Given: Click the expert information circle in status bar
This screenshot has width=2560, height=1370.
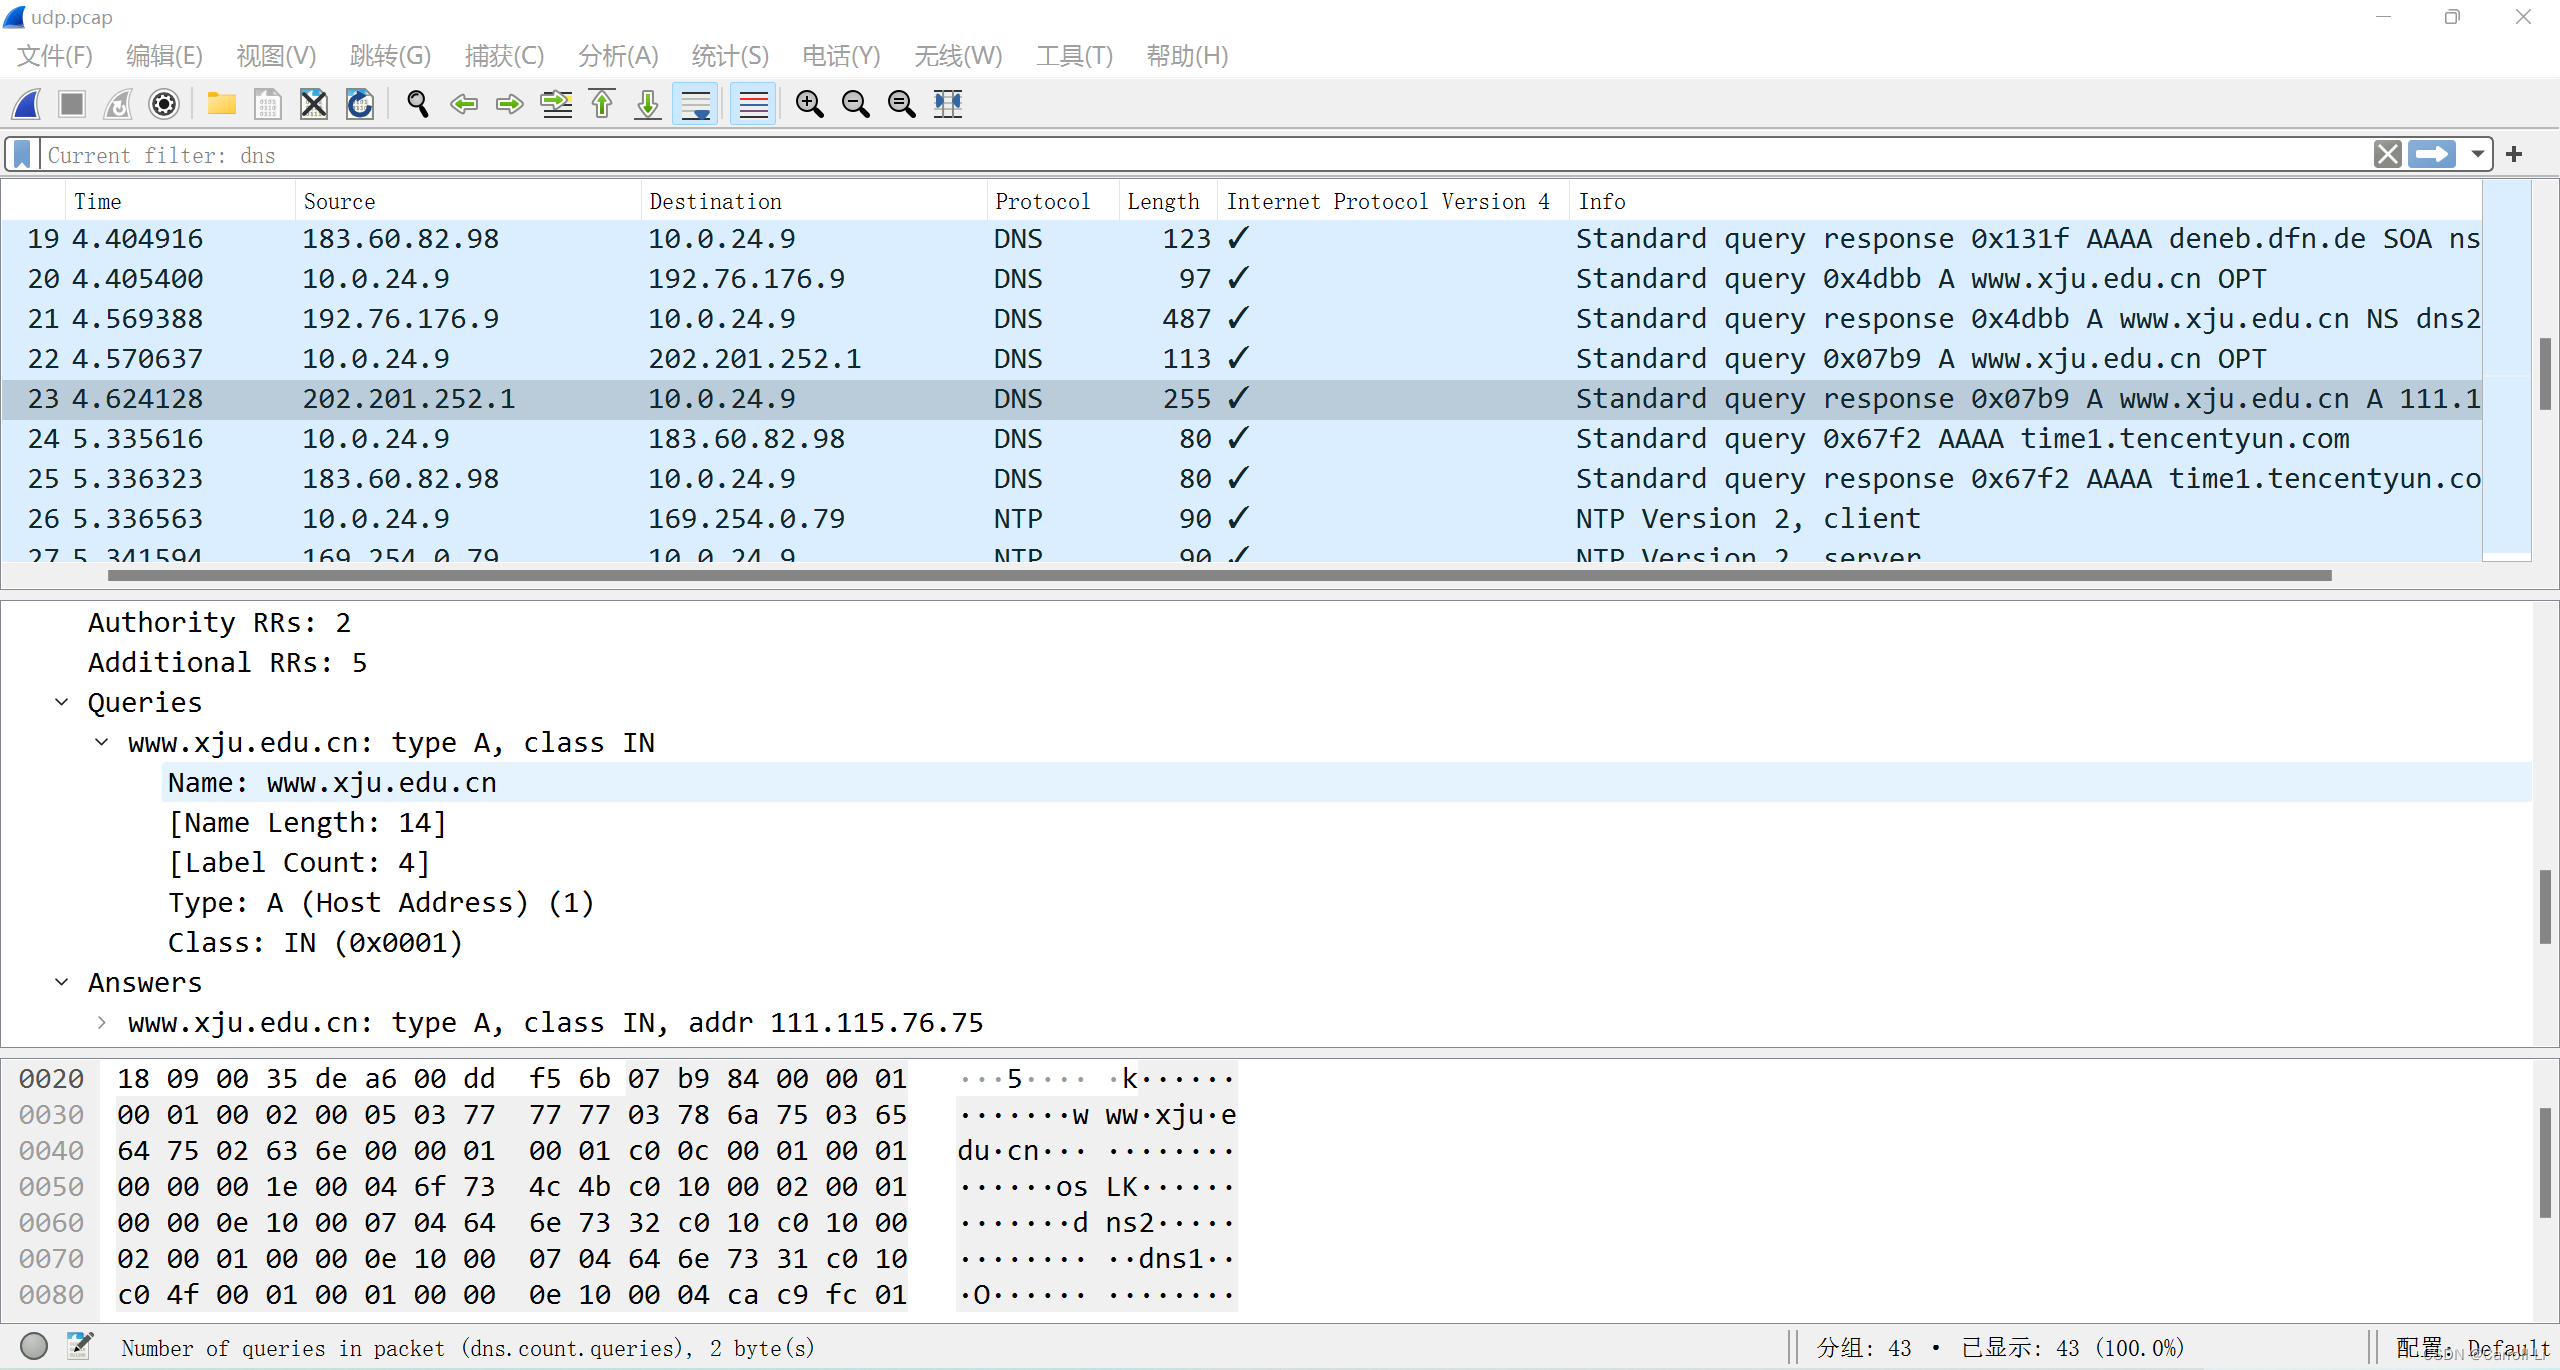Looking at the screenshot, I should tap(34, 1346).
